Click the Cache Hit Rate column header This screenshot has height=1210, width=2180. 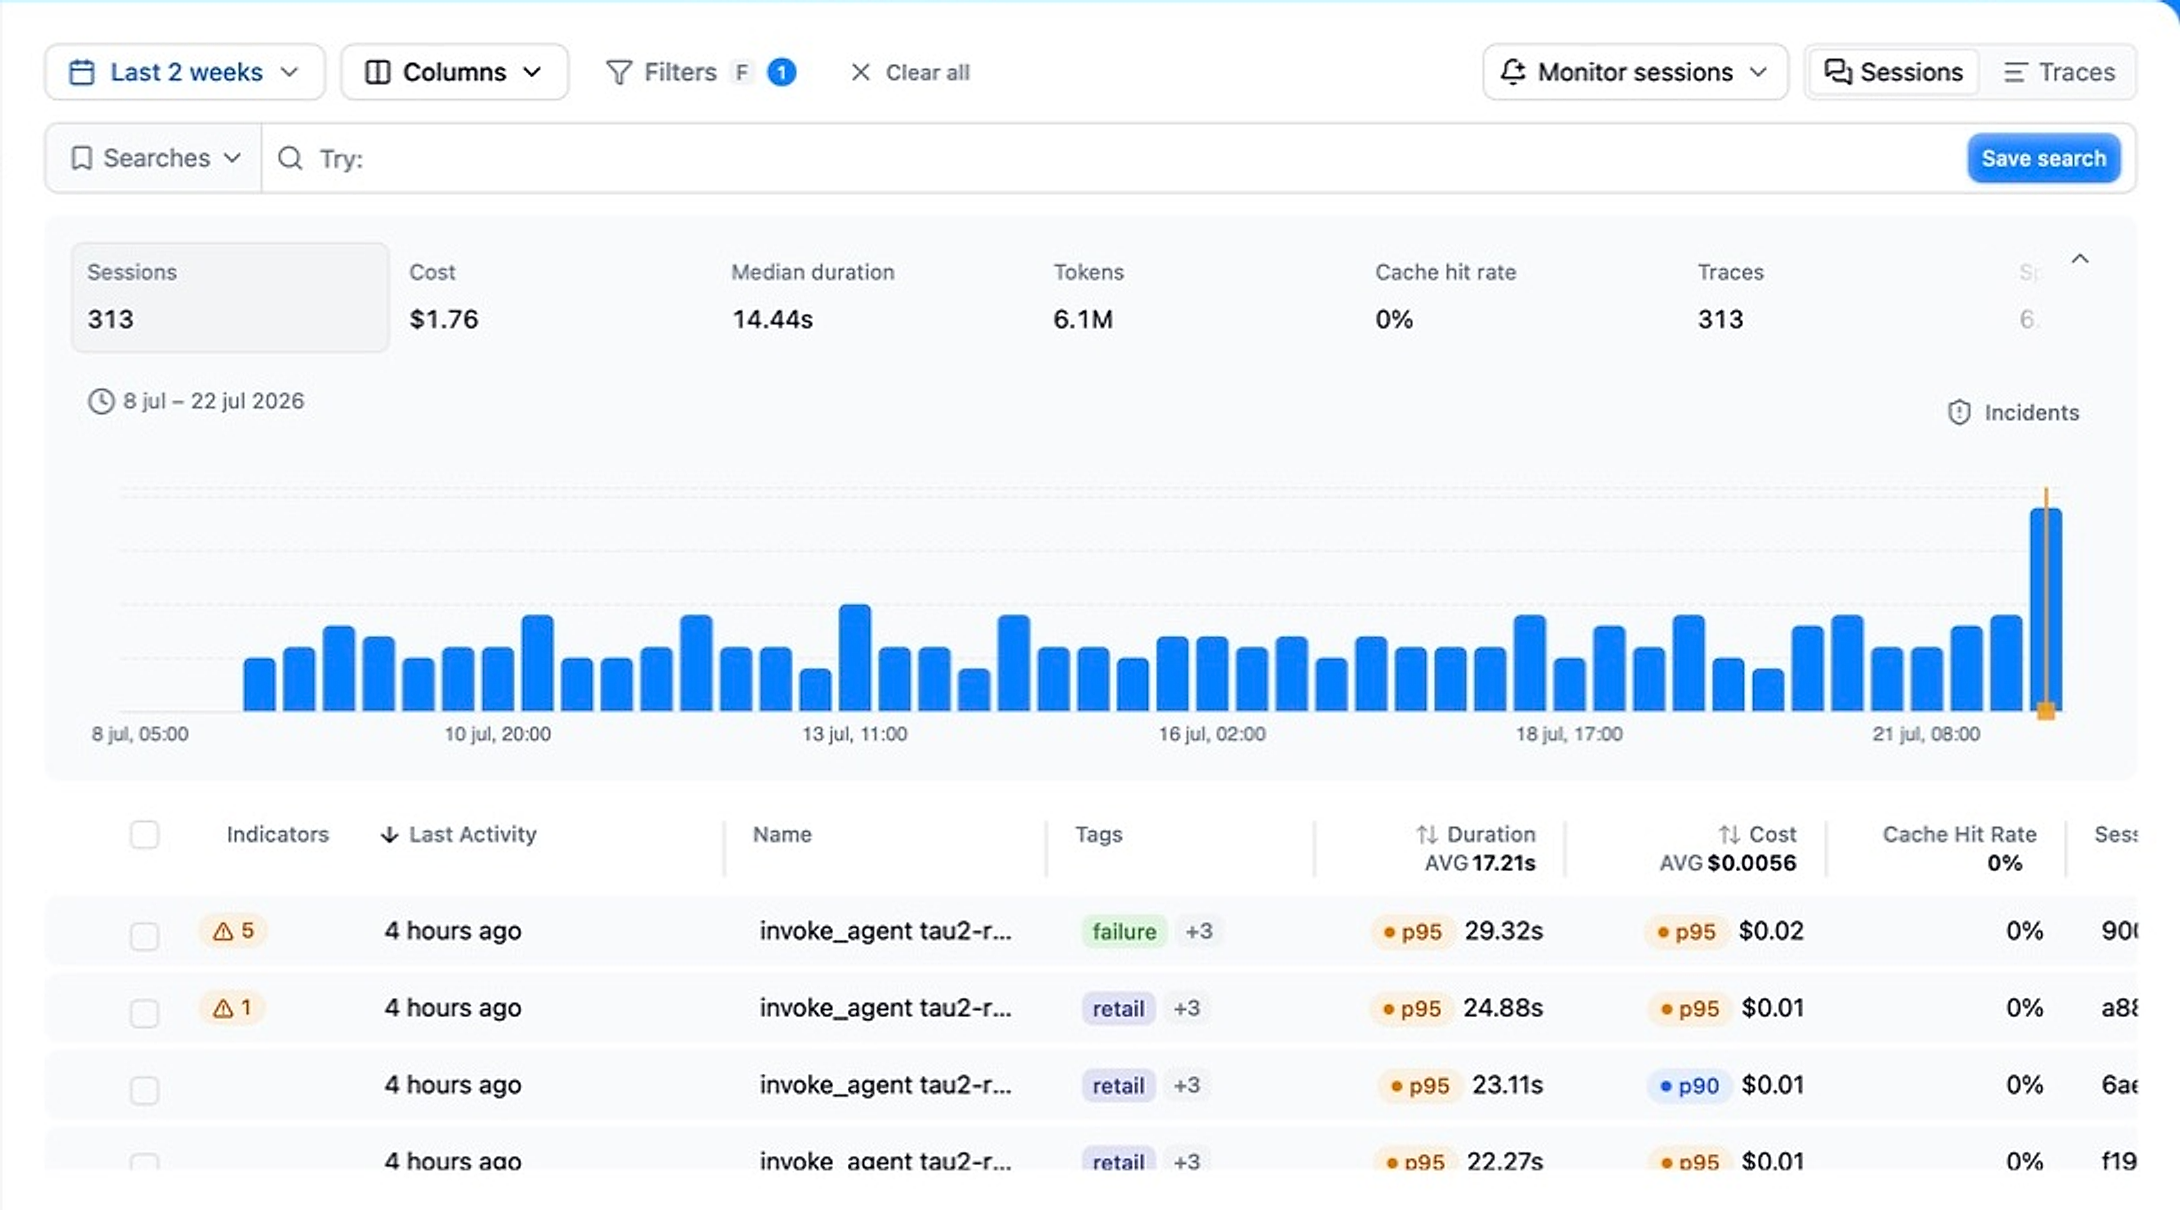[1959, 834]
